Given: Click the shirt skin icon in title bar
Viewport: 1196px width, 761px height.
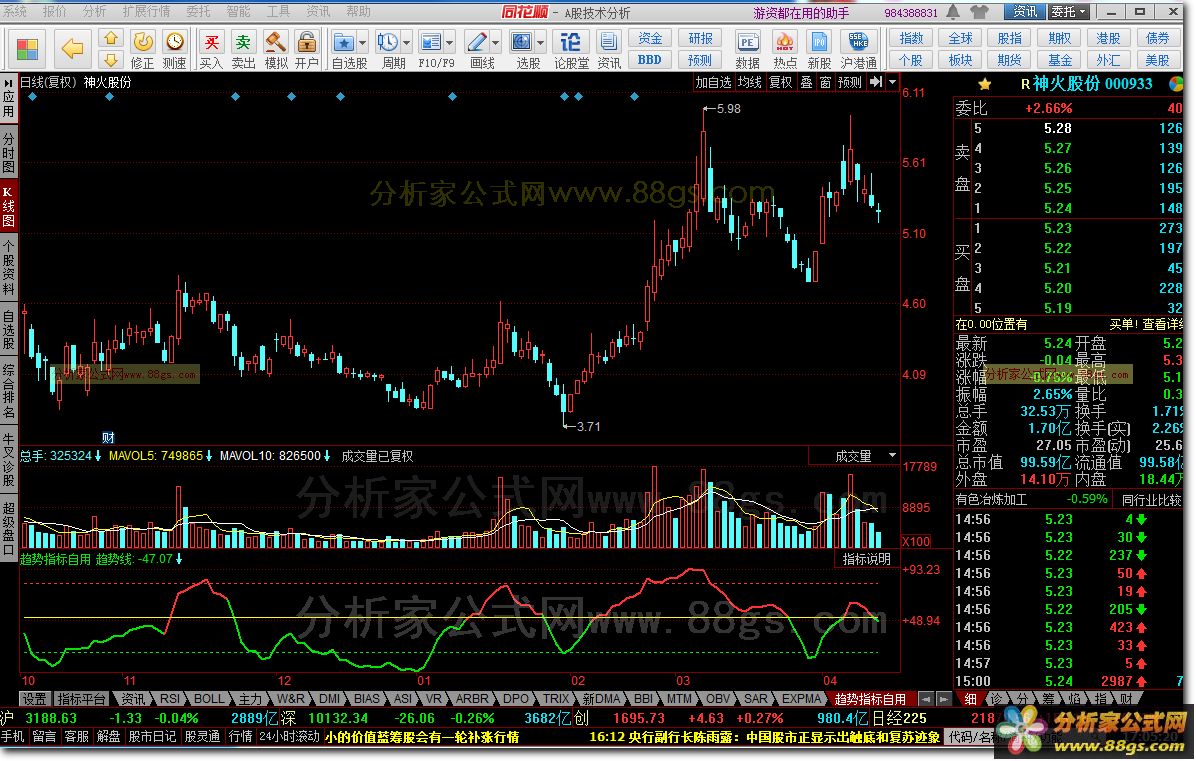Looking at the screenshot, I should [979, 11].
